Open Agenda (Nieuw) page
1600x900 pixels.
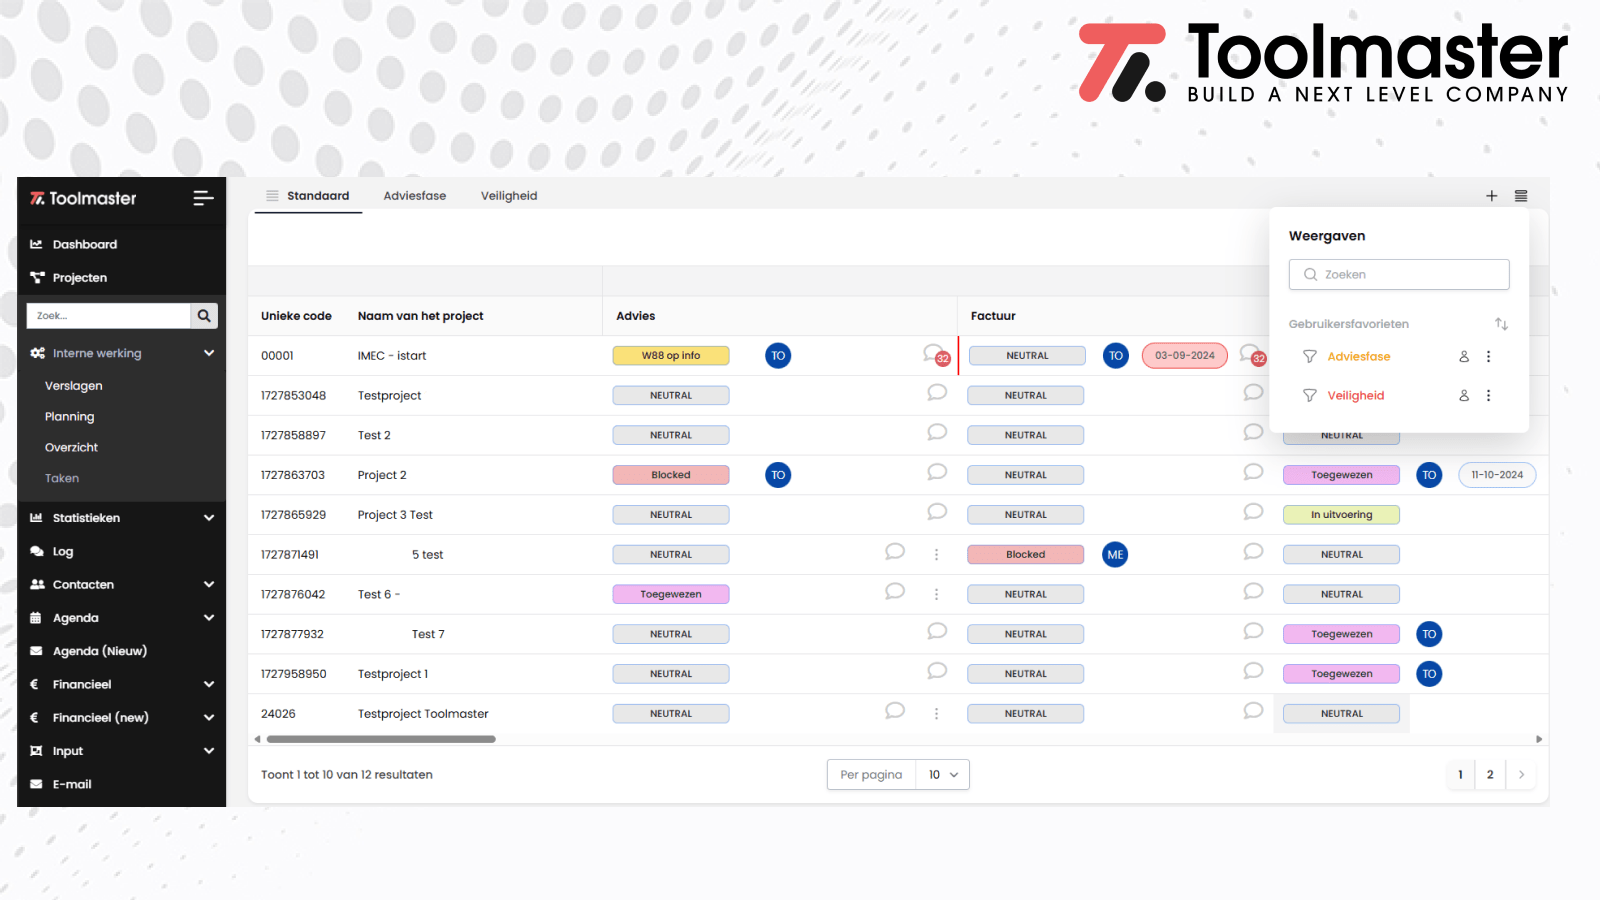[100, 651]
